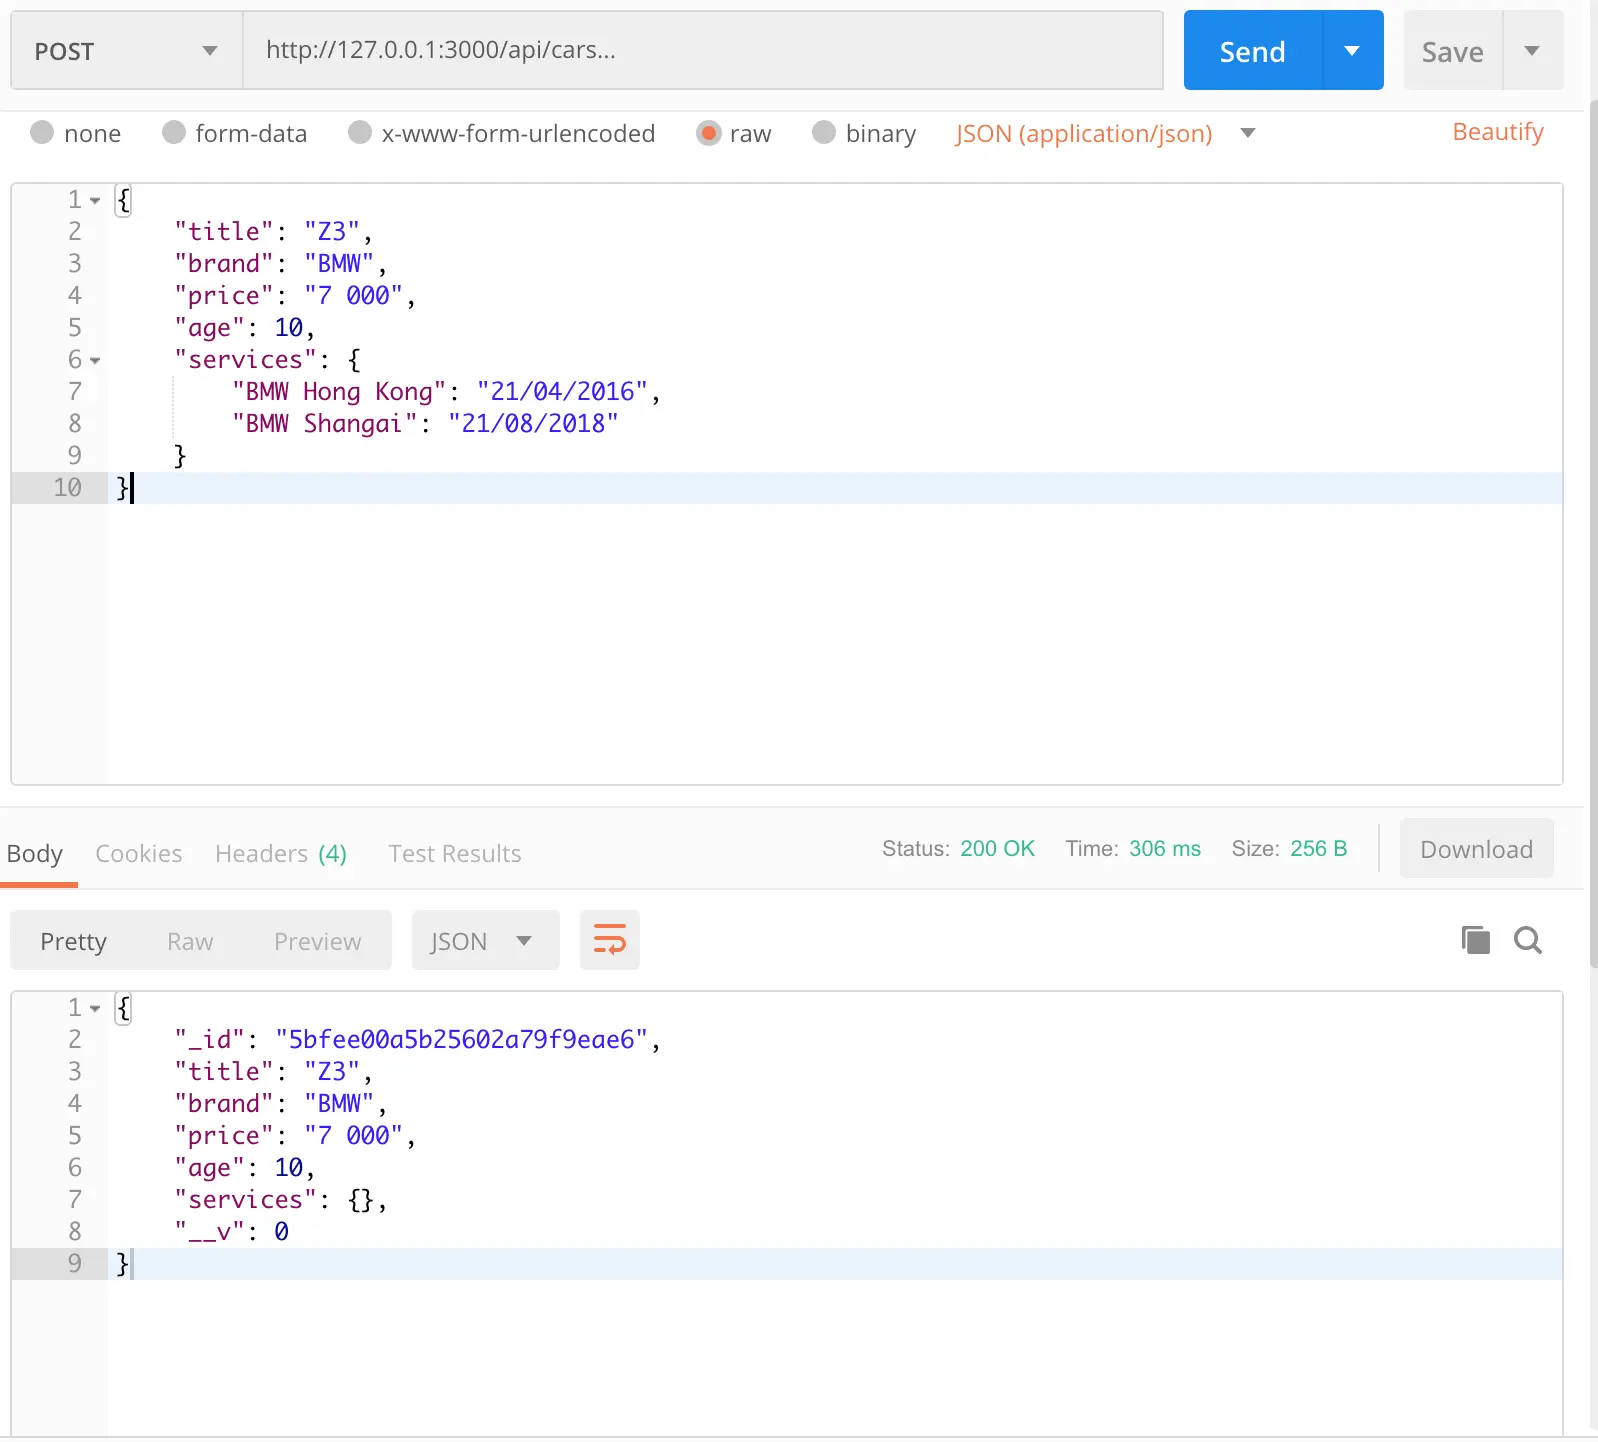
Task: Open the response JSON format dropdown
Action: (x=485, y=940)
